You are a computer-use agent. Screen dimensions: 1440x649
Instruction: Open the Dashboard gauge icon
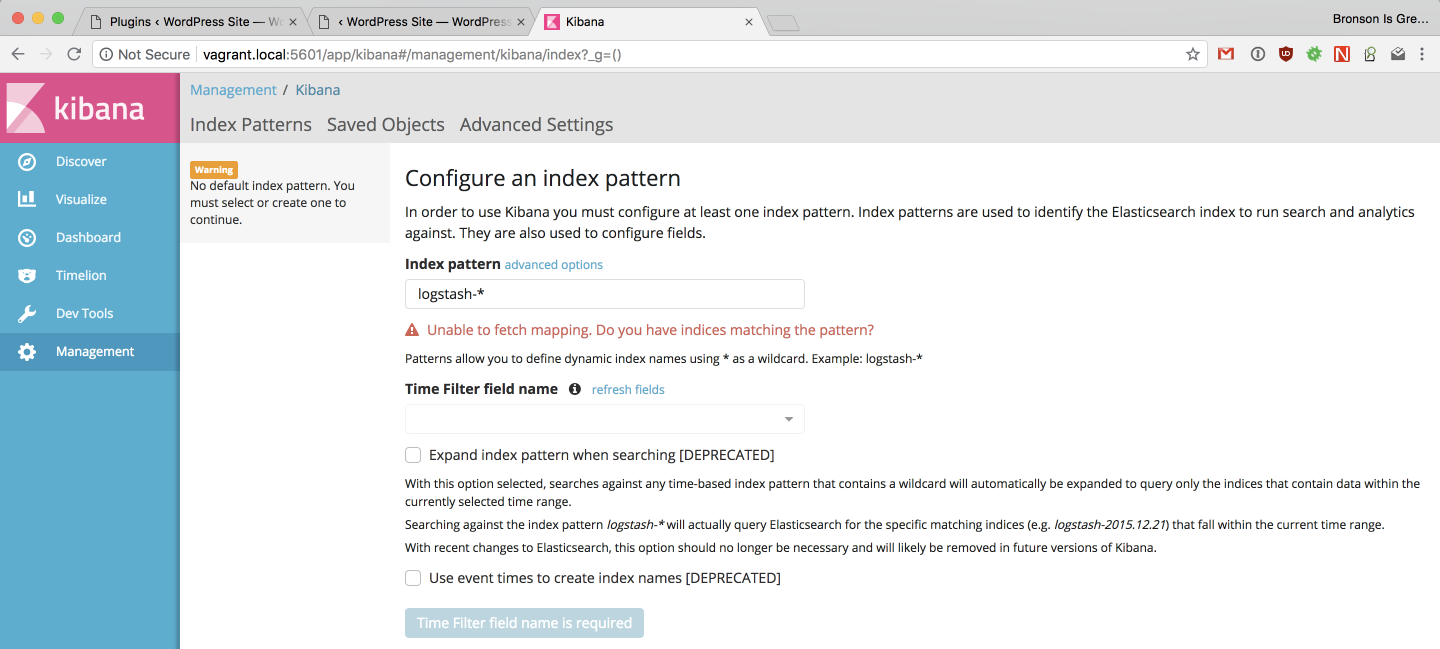pos(27,237)
